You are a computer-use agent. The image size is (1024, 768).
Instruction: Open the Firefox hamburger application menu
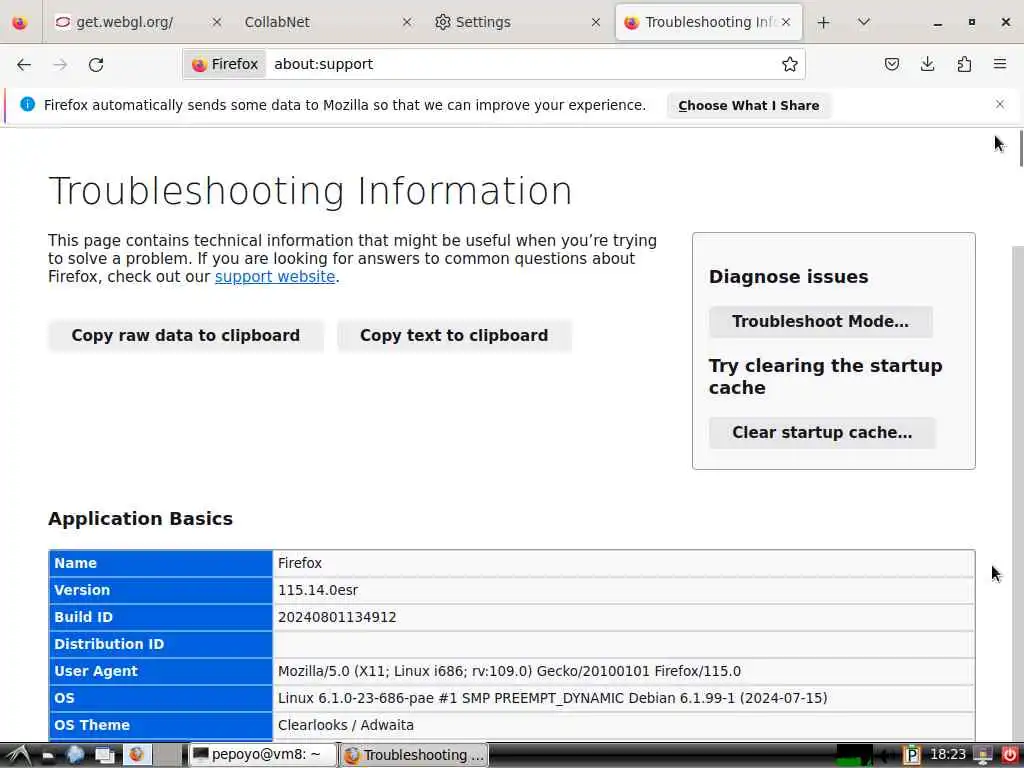(1000, 64)
